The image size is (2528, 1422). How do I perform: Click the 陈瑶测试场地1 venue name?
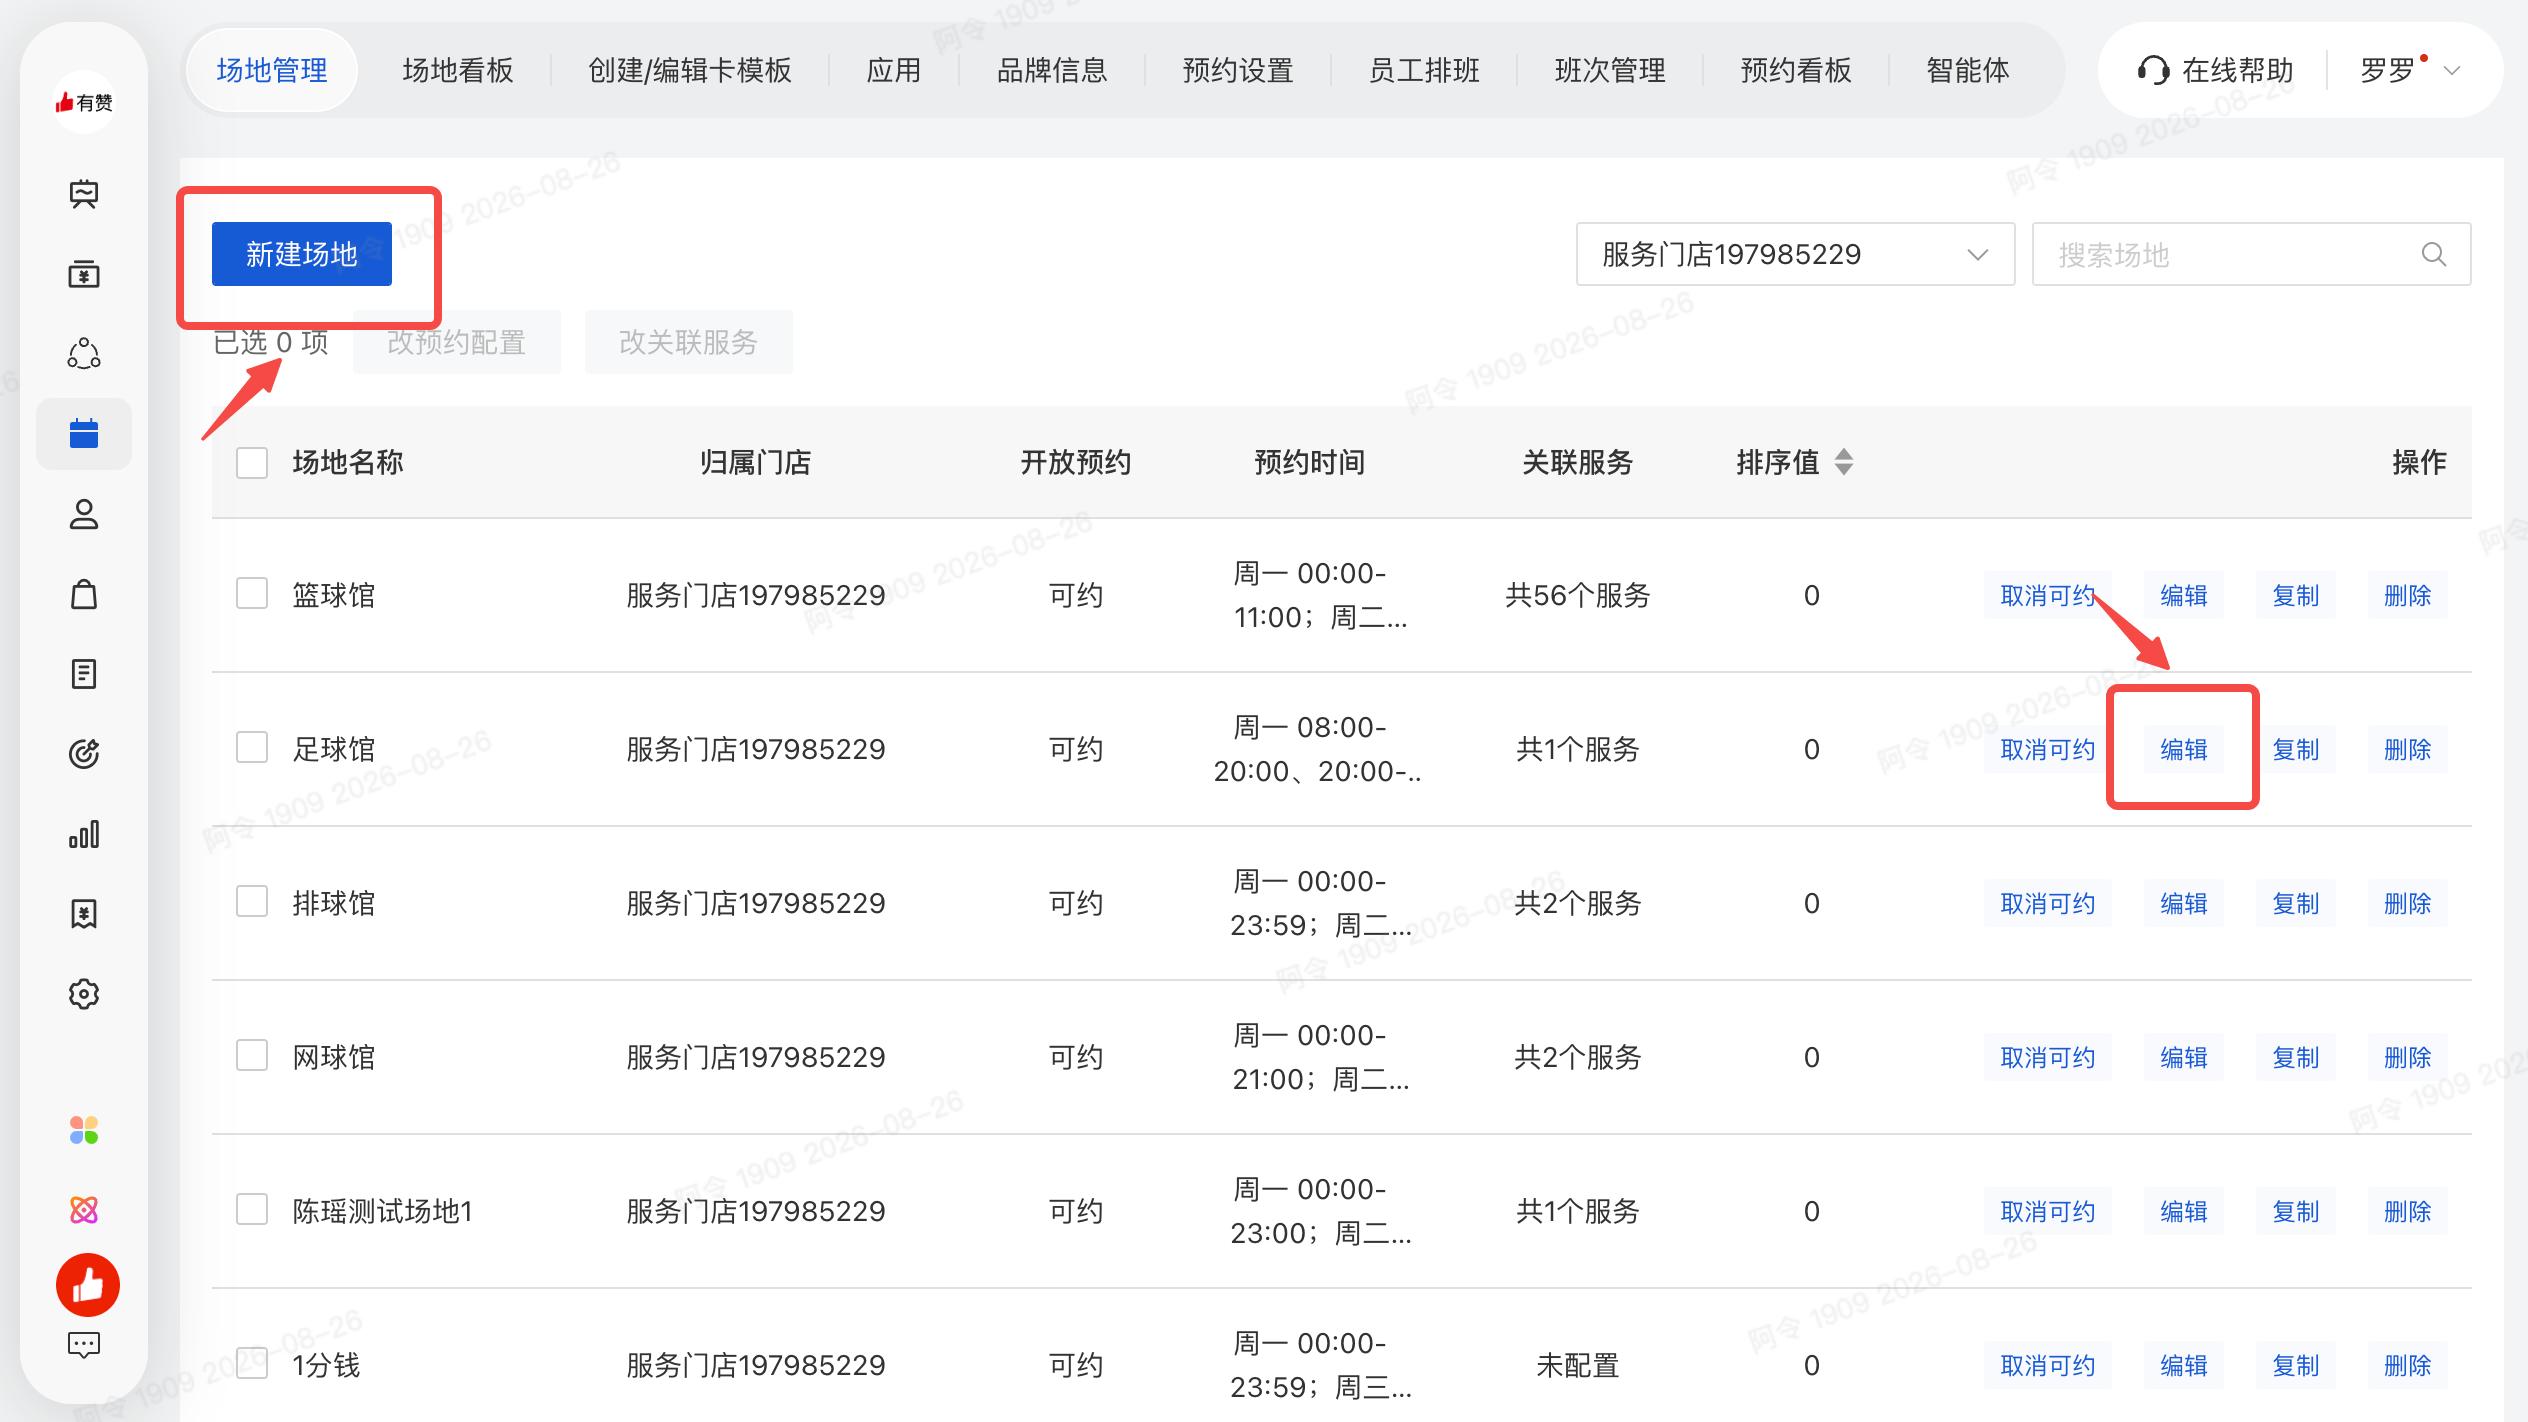coord(382,1211)
